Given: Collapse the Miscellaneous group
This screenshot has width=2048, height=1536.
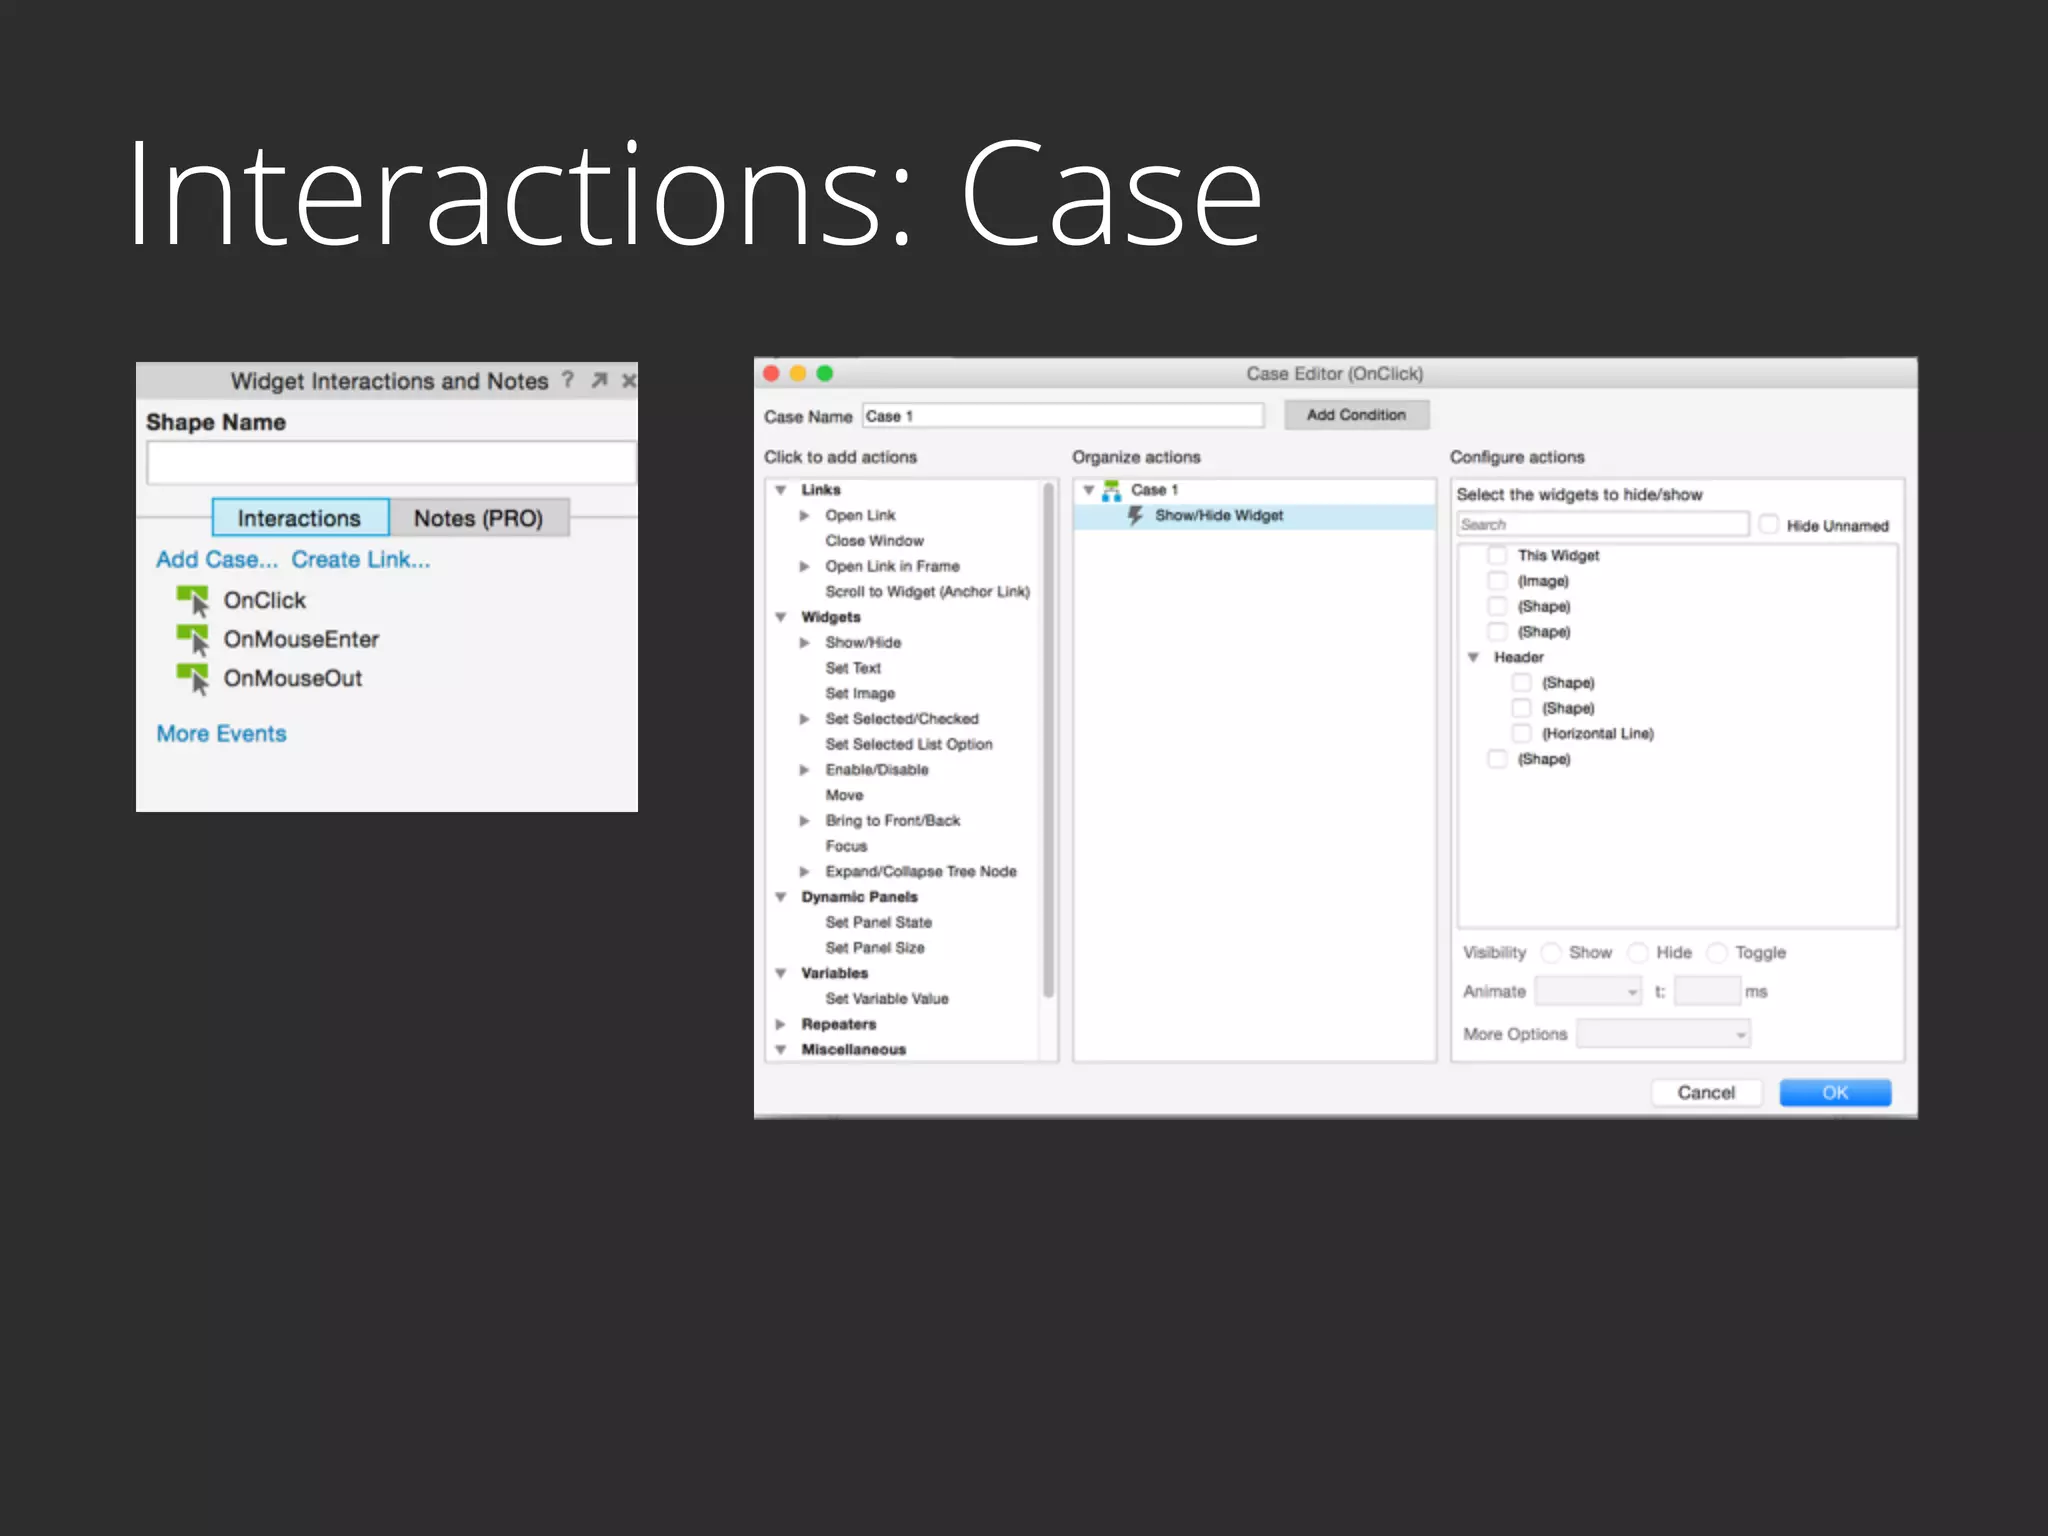Looking at the screenshot, I should pyautogui.click(x=781, y=1049).
